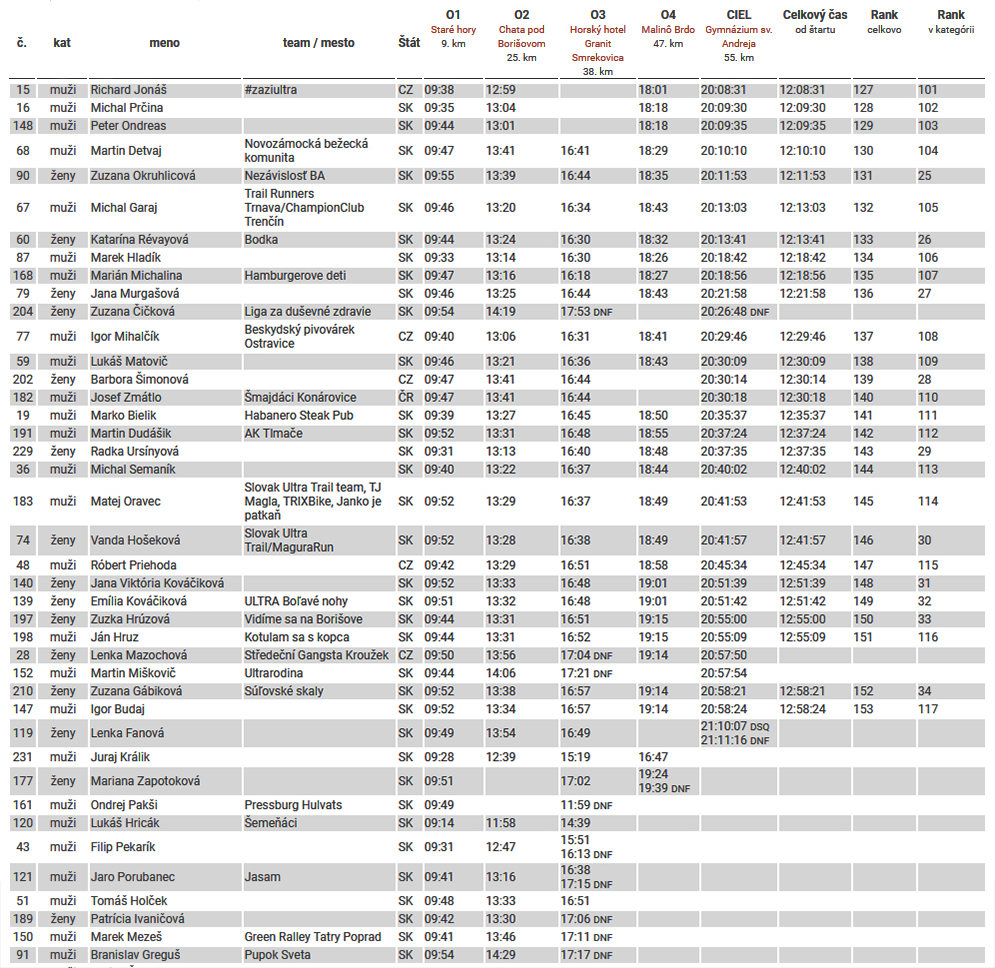Click the Green Ralley Tatry Poprad team

[313, 937]
